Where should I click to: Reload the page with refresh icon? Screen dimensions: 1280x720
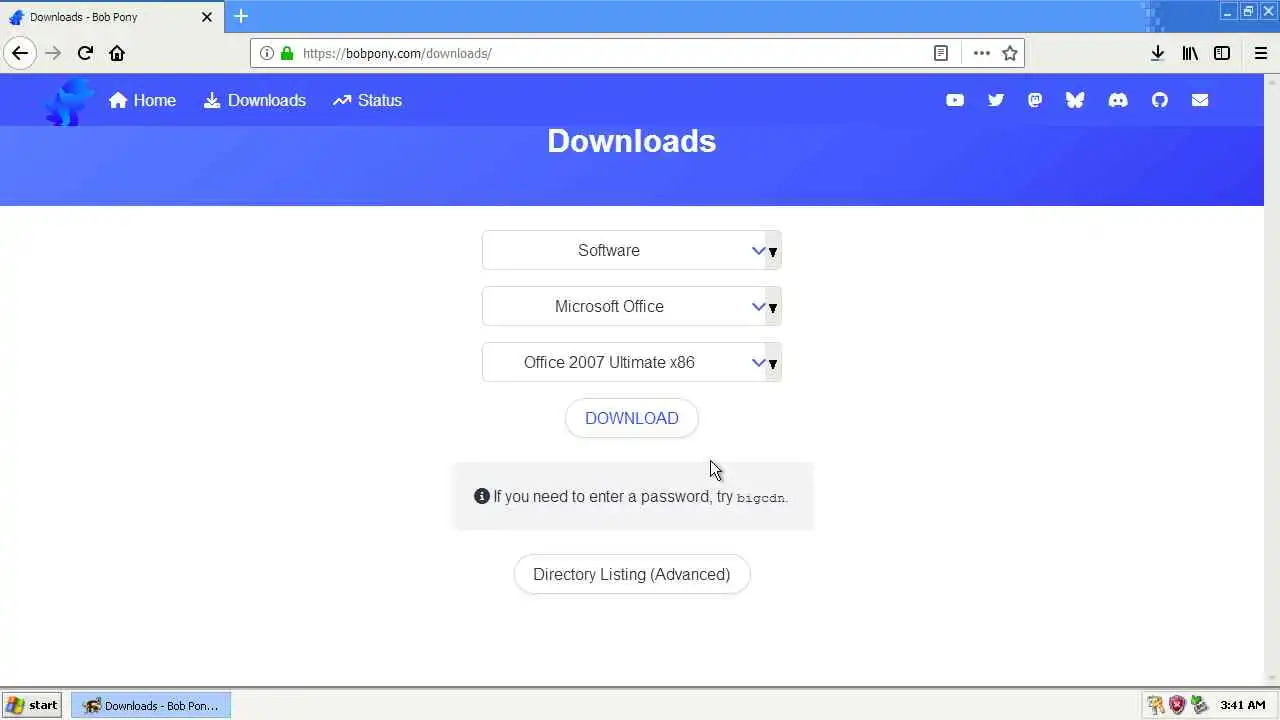(85, 53)
